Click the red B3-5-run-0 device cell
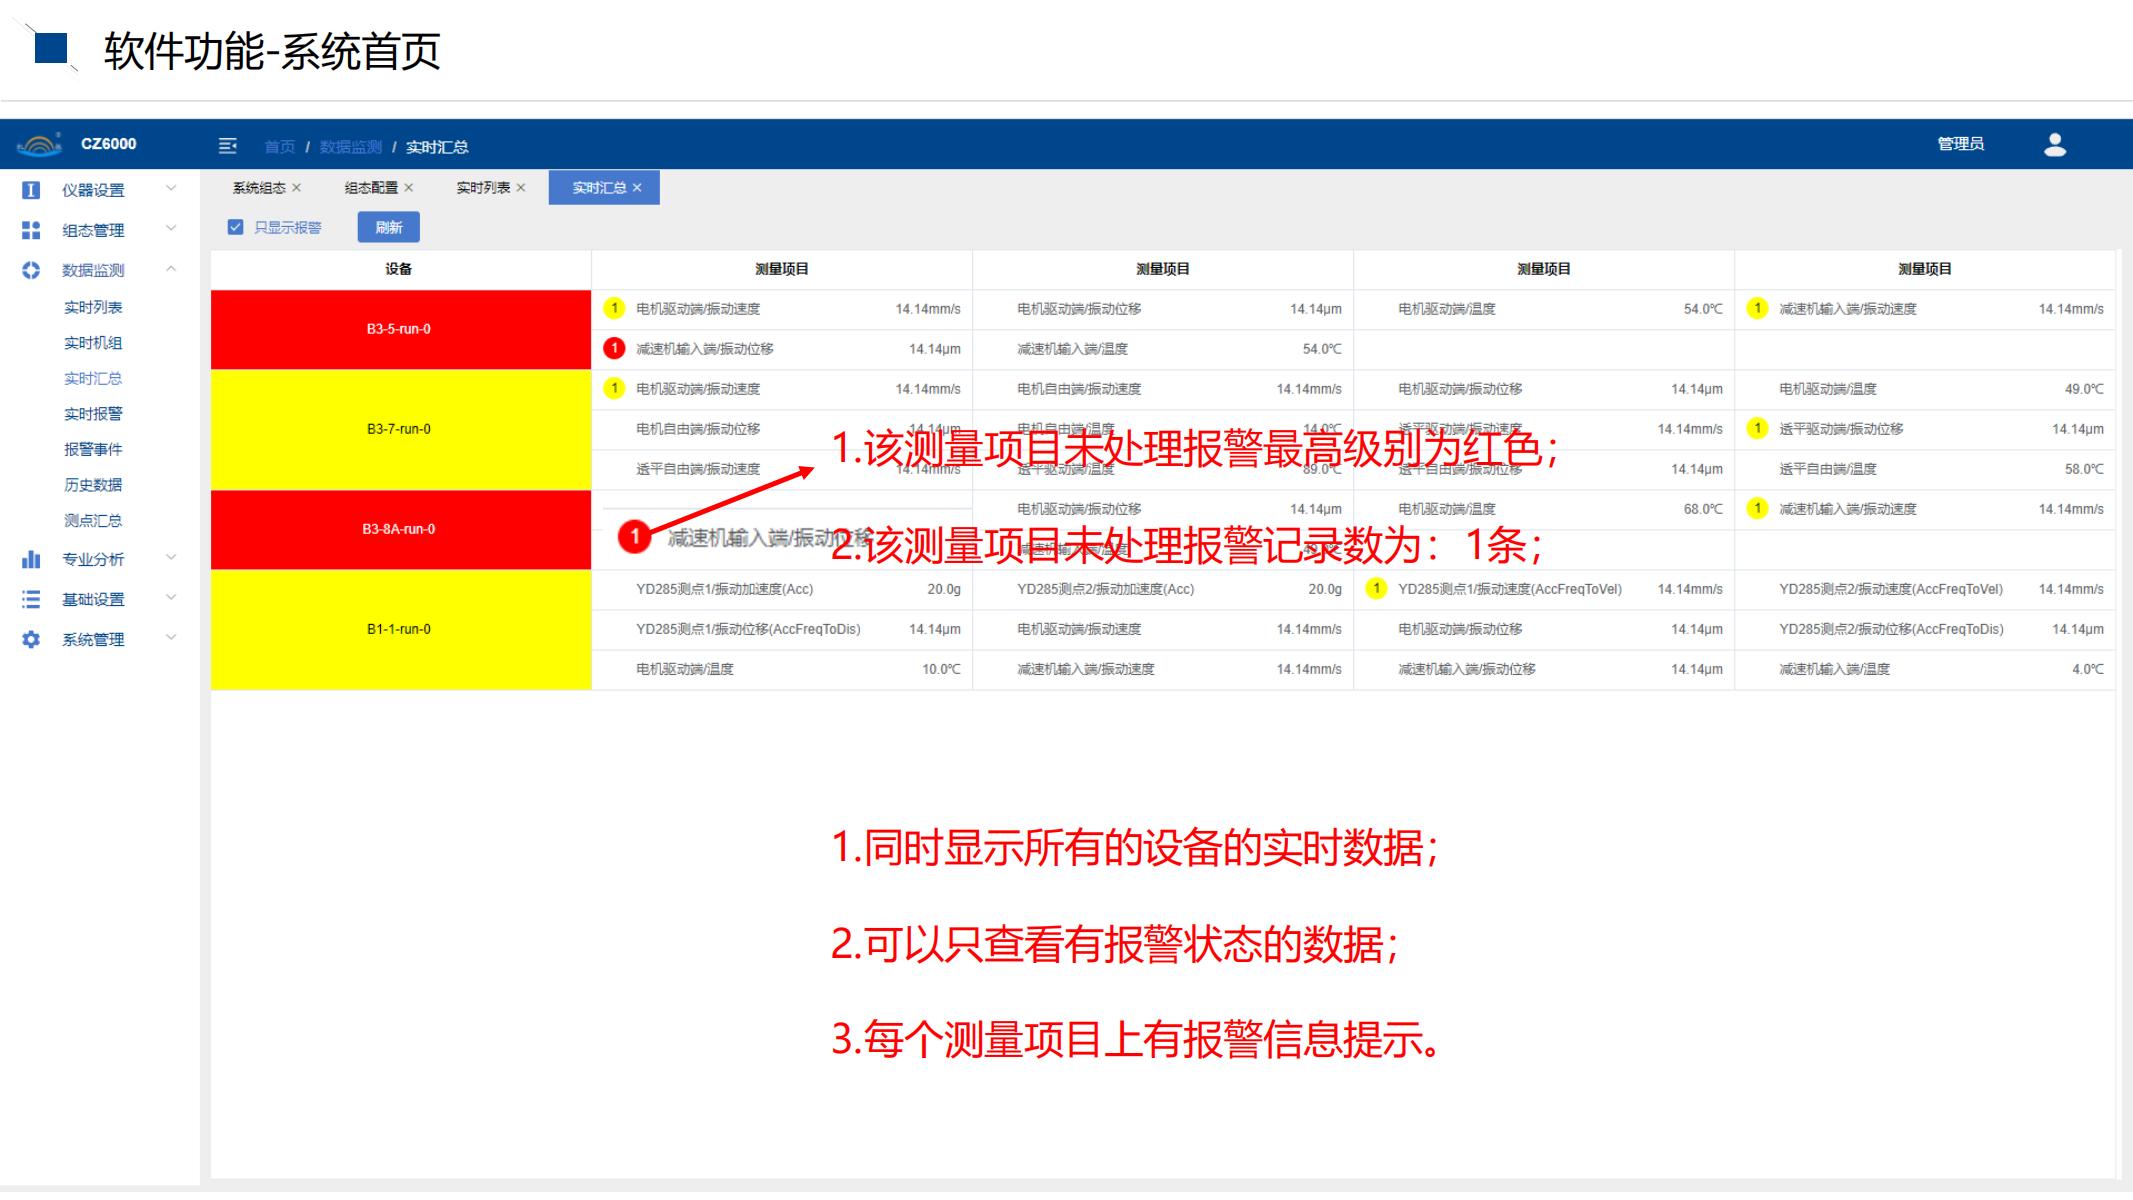The image size is (2133, 1200). coord(399,328)
